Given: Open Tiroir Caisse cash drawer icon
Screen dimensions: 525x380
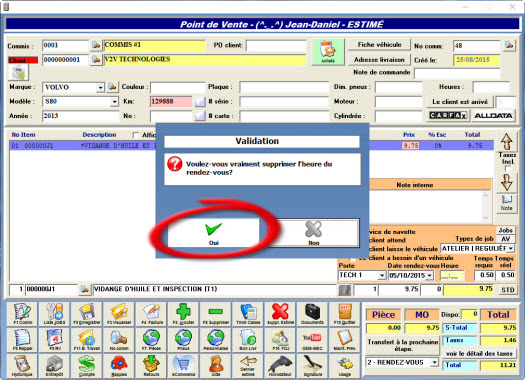Looking at the screenshot, I should [248, 314].
